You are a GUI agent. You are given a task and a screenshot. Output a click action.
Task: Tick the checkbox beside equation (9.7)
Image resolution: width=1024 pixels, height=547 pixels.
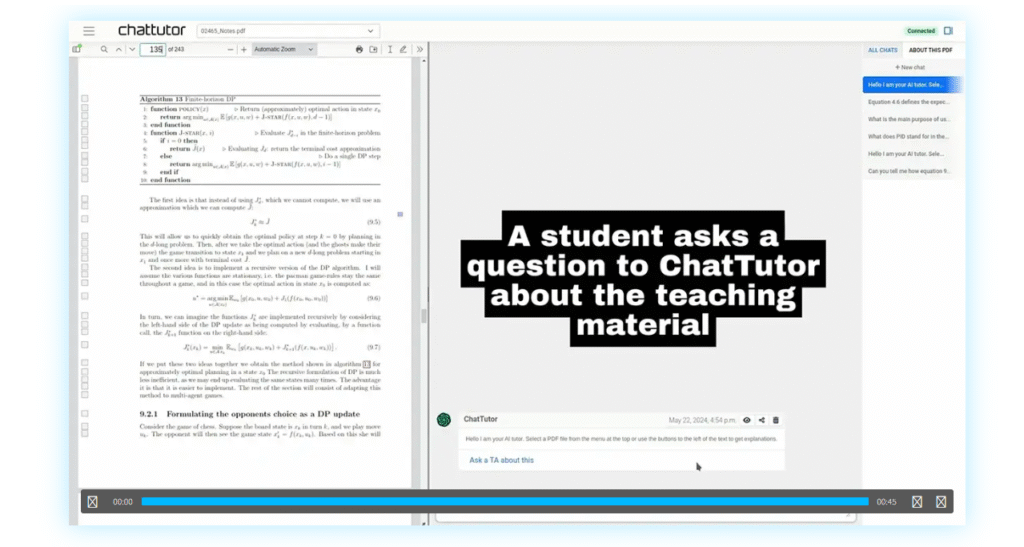click(85, 345)
